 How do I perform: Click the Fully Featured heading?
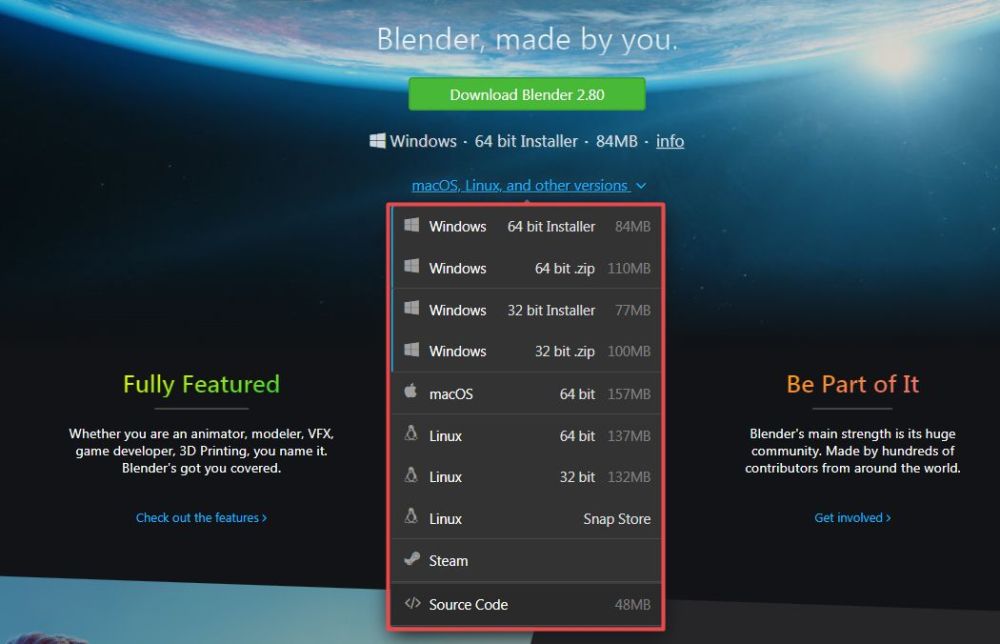point(201,384)
